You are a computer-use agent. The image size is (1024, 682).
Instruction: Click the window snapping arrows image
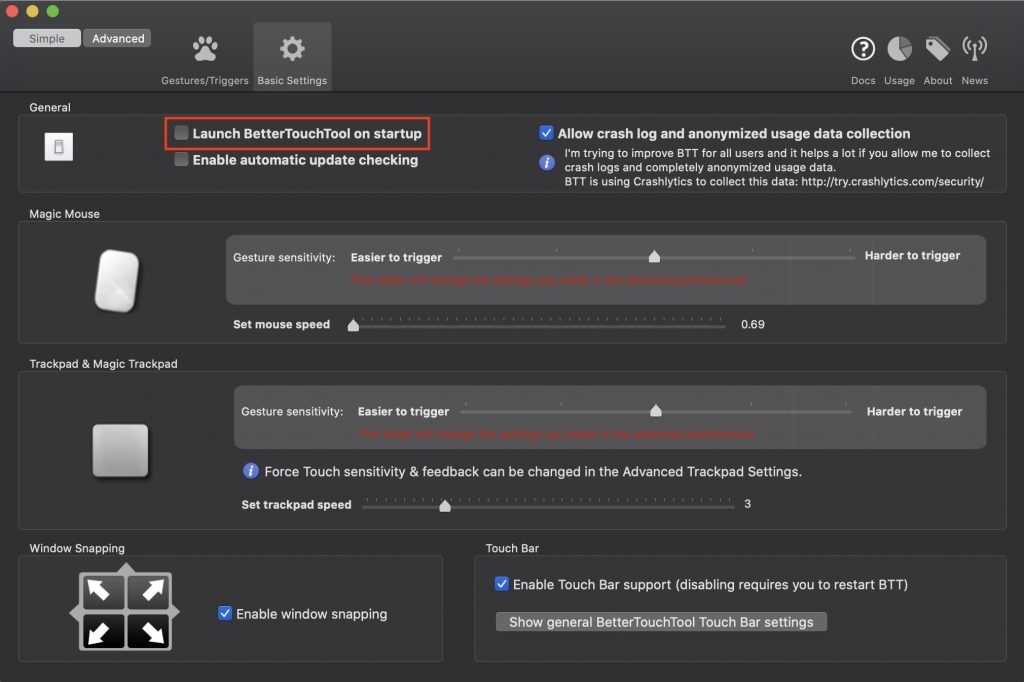(125, 609)
